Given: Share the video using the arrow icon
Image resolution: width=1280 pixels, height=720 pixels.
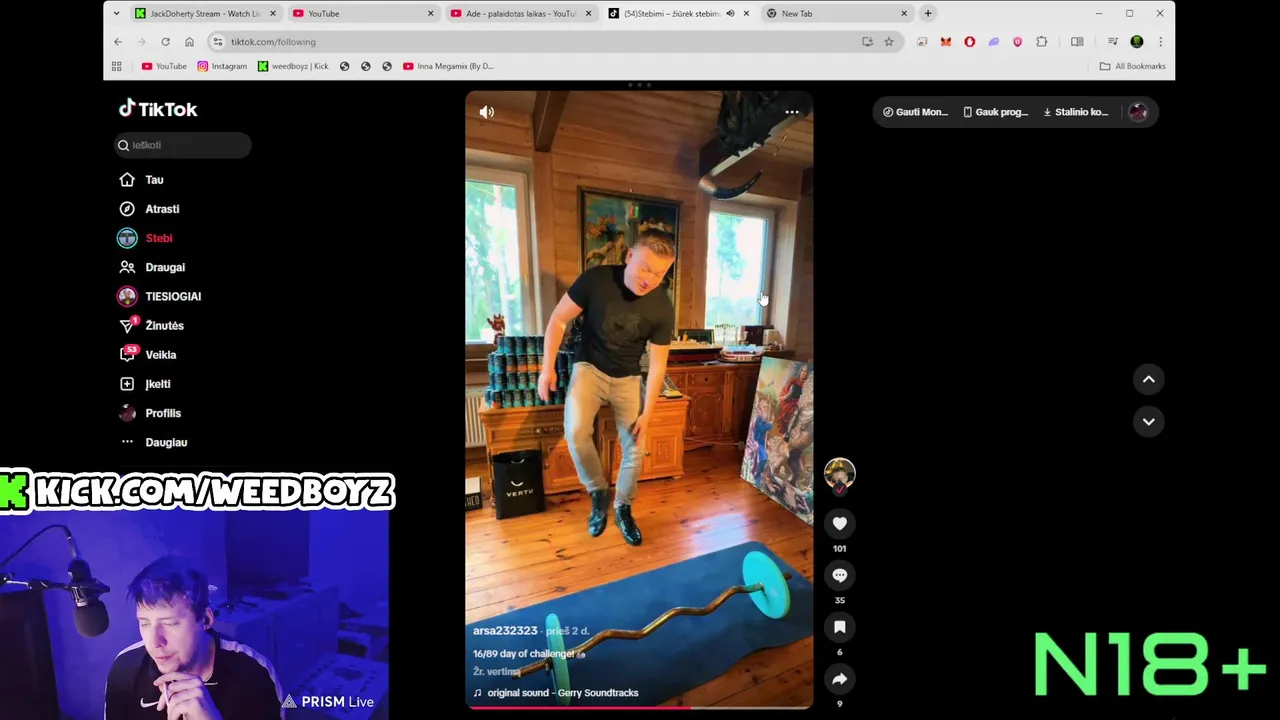Looking at the screenshot, I should point(840,679).
